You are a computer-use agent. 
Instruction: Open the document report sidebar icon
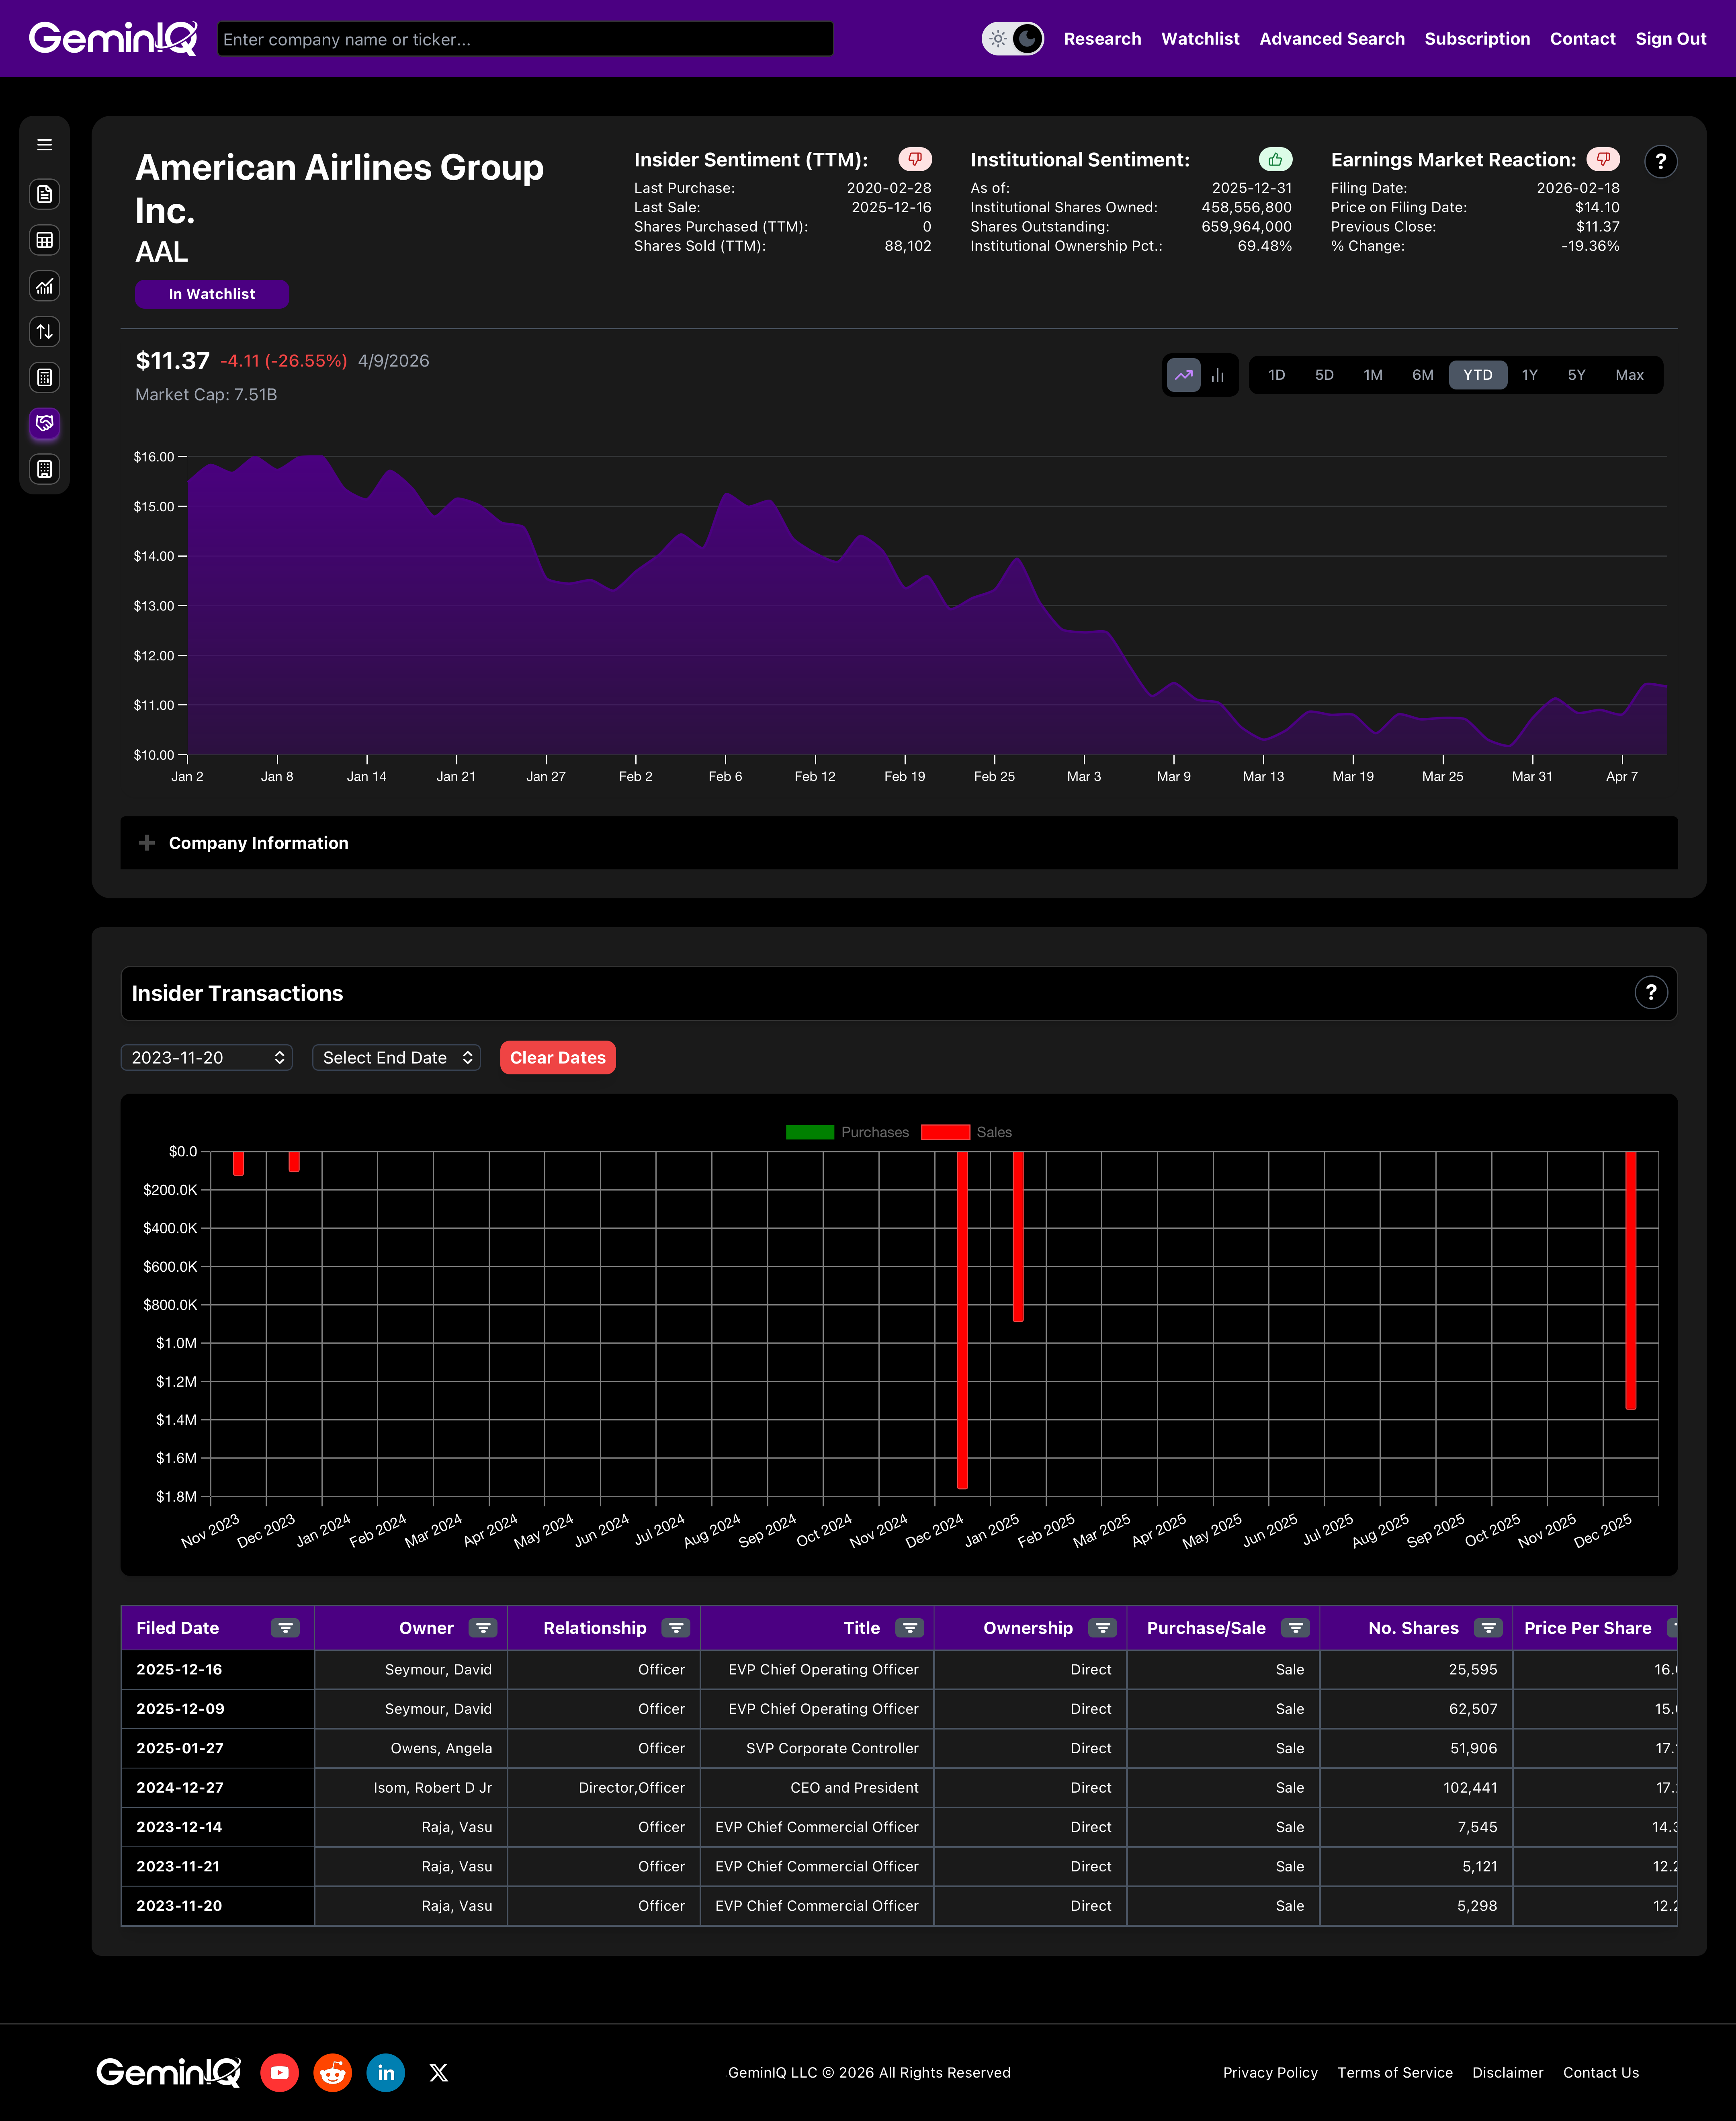[44, 194]
